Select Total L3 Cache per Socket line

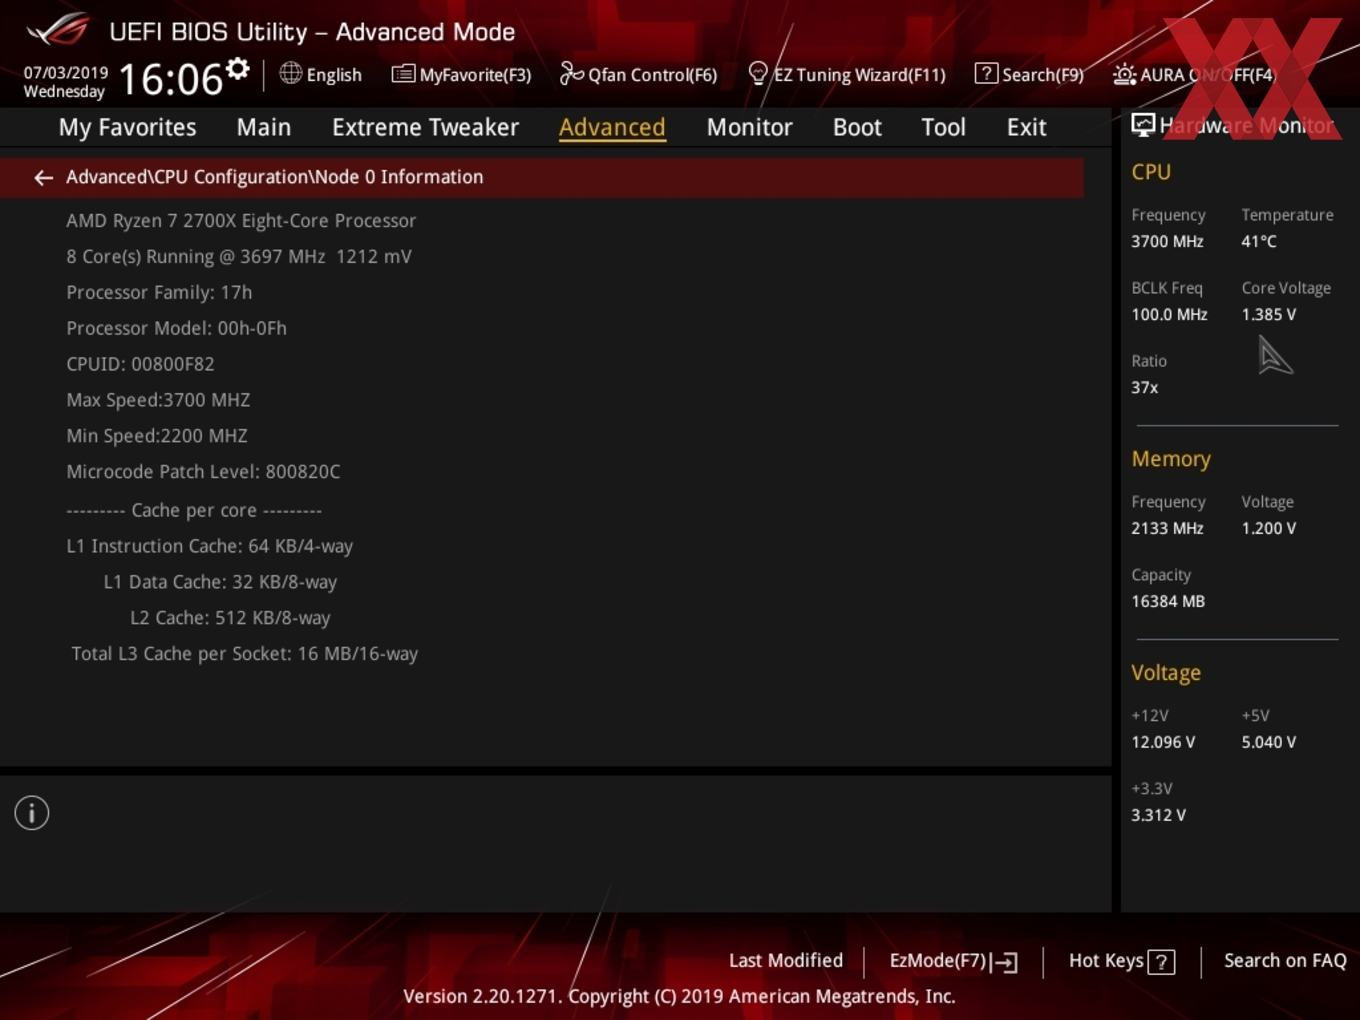click(x=245, y=654)
